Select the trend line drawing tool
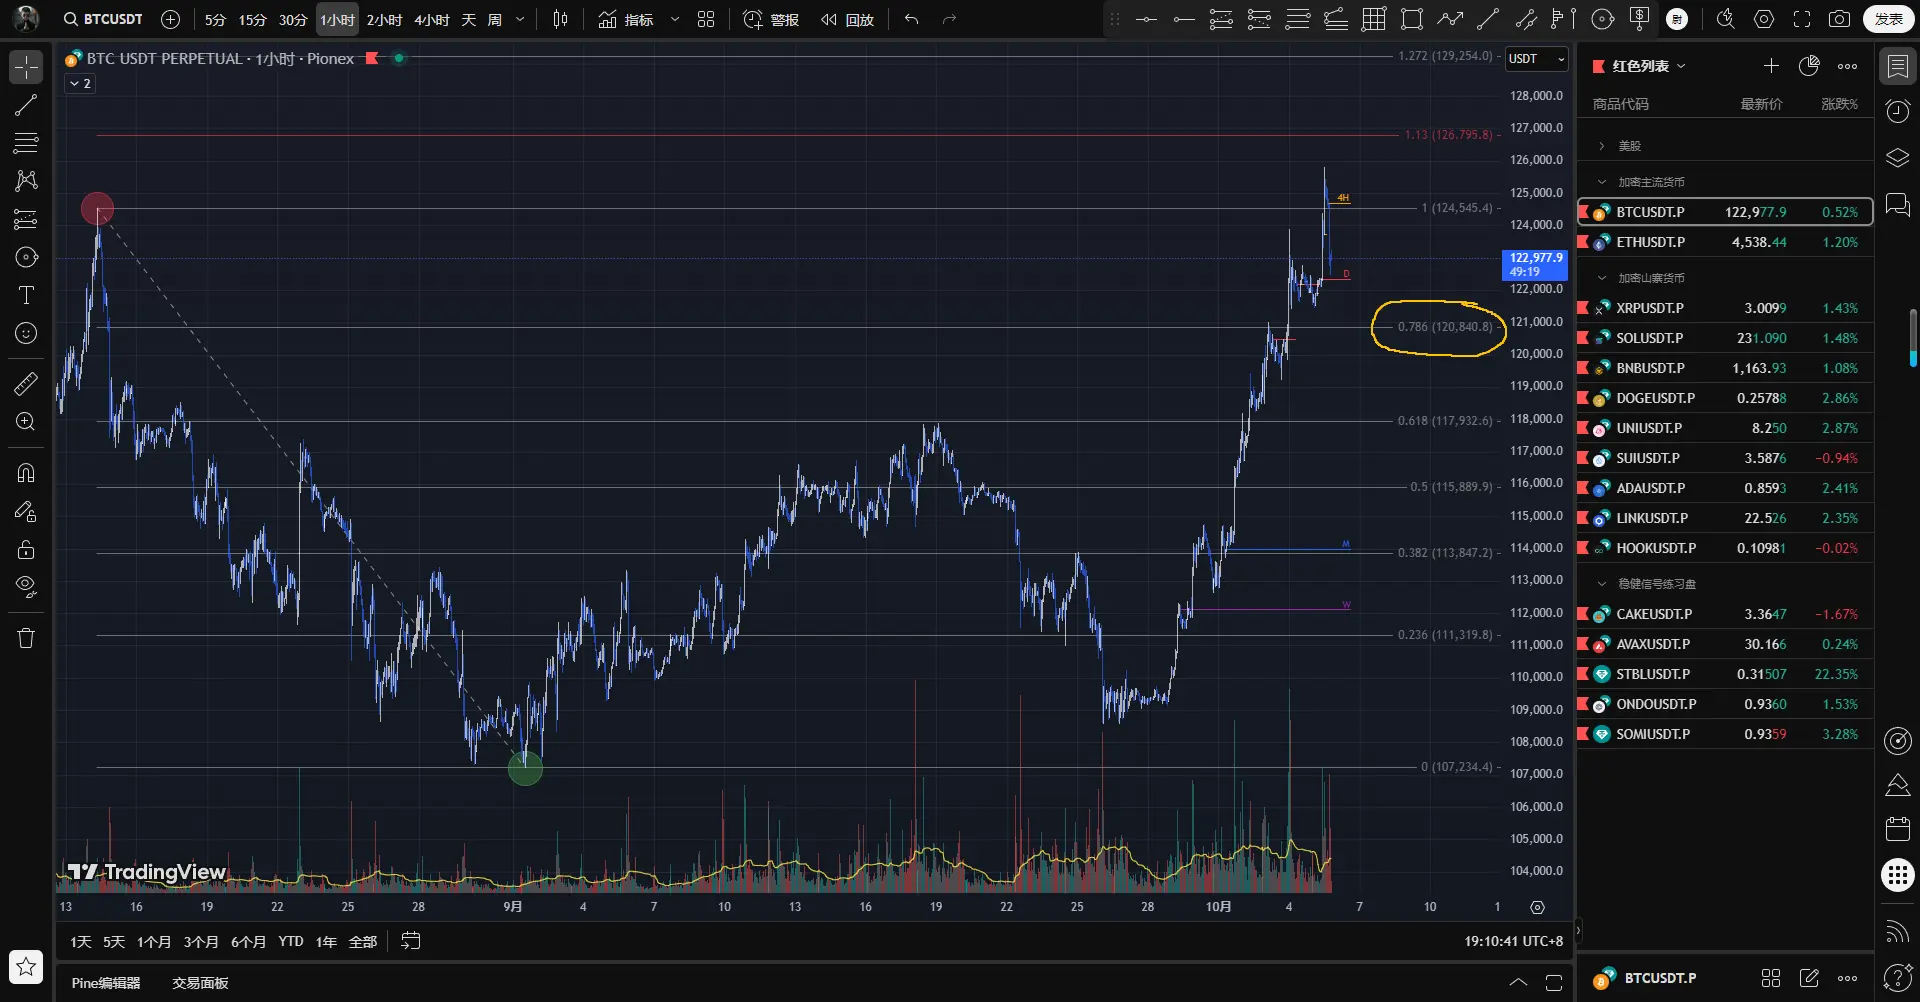 [26, 105]
